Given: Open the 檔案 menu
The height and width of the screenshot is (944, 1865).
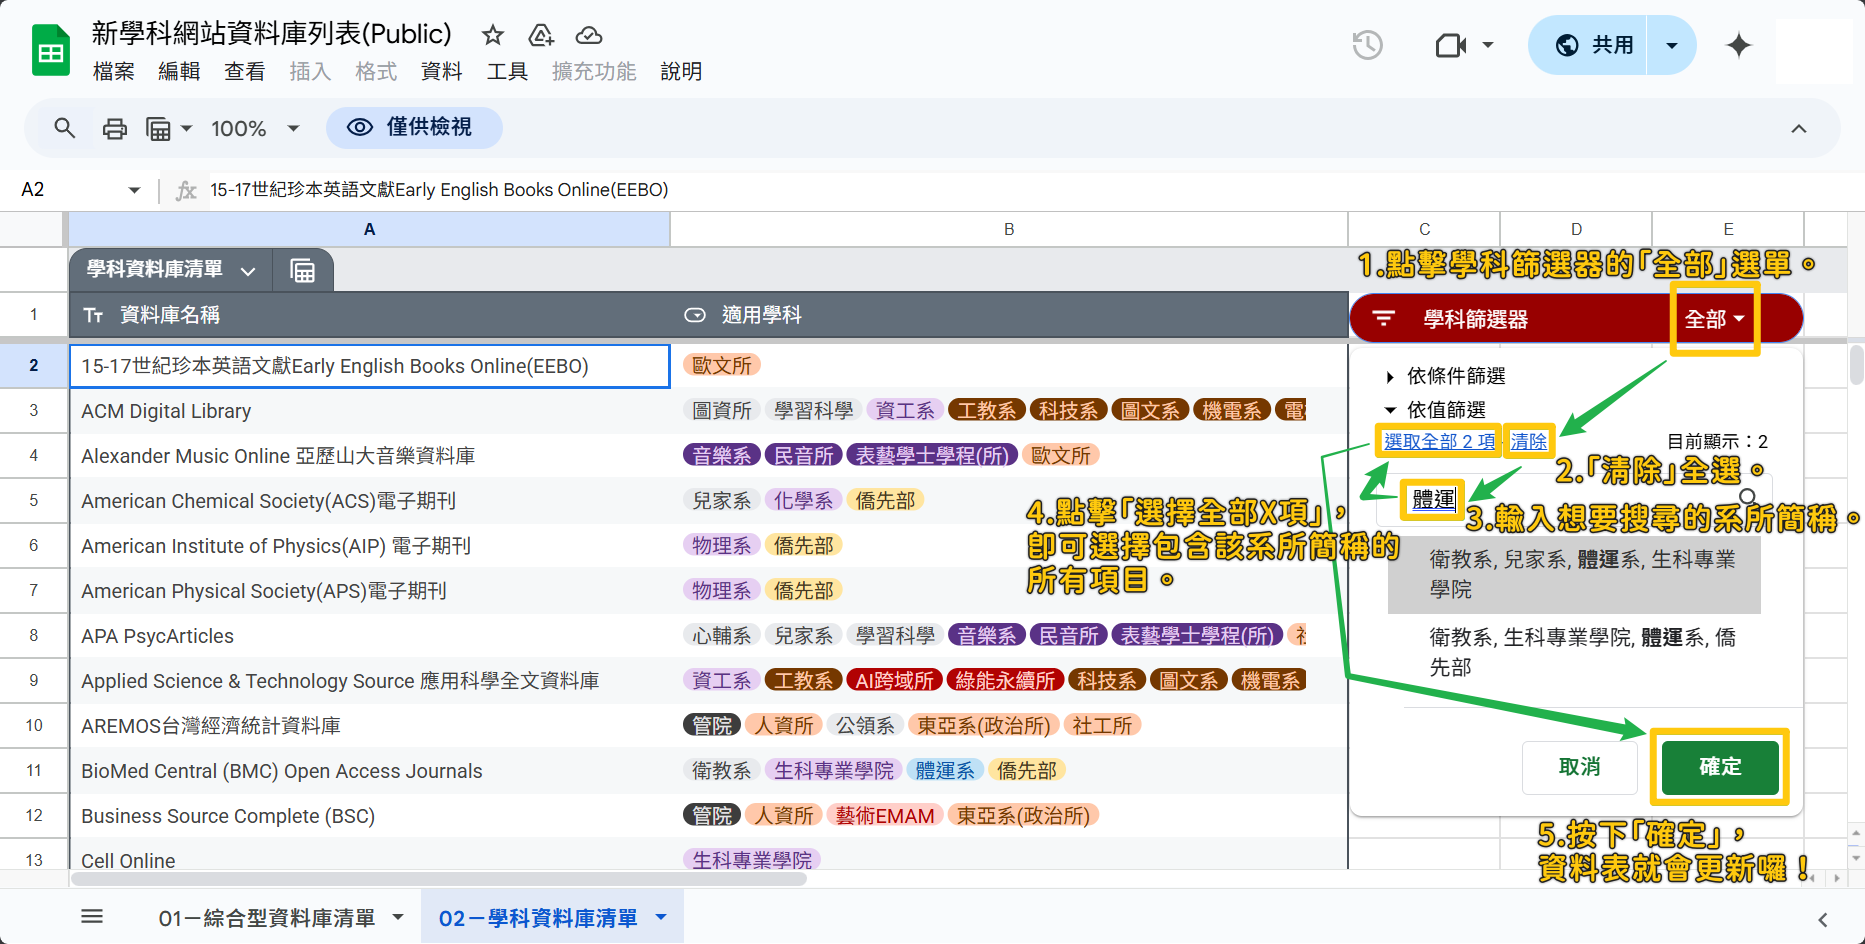Looking at the screenshot, I should click(113, 72).
